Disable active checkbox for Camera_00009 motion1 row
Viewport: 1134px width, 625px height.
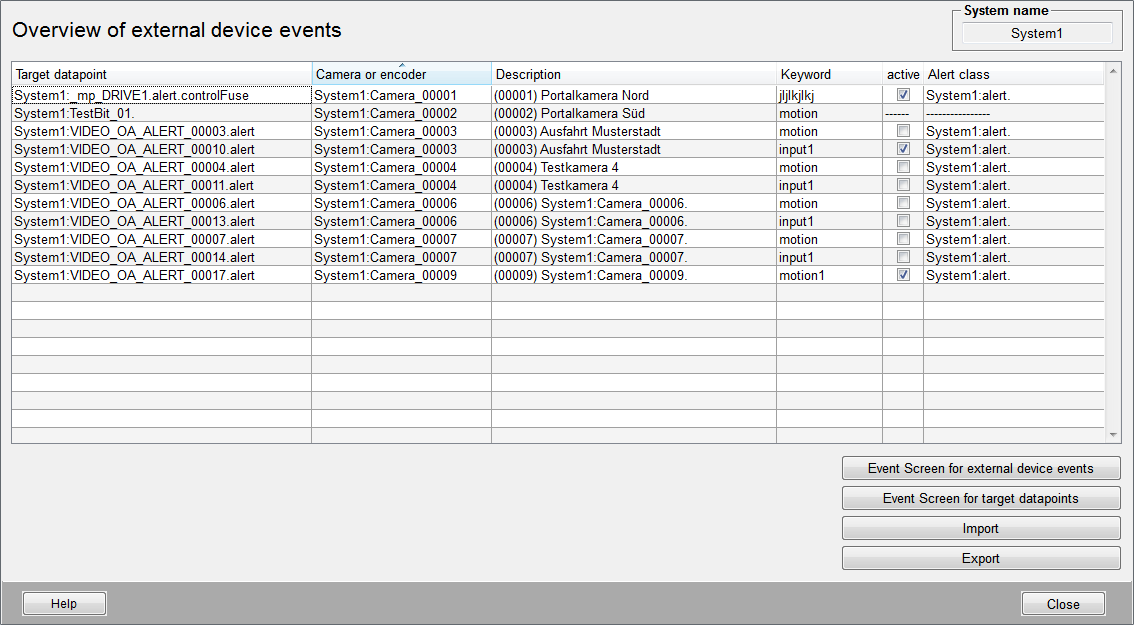[x=903, y=275]
